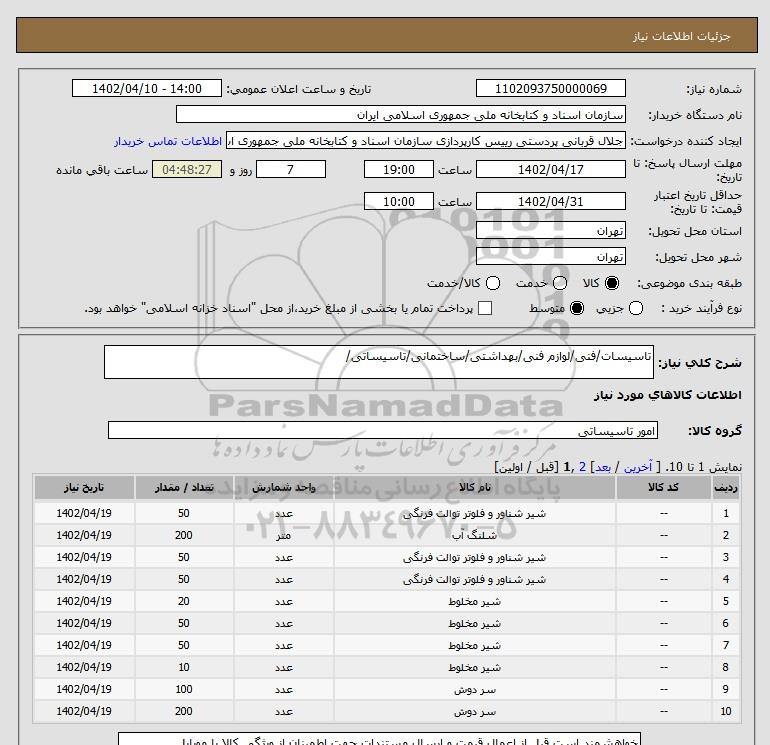Image resolution: width=770 pixels, height=745 pixels.
Task: Click quantity 100 in row 9
Action: [x=184, y=690]
